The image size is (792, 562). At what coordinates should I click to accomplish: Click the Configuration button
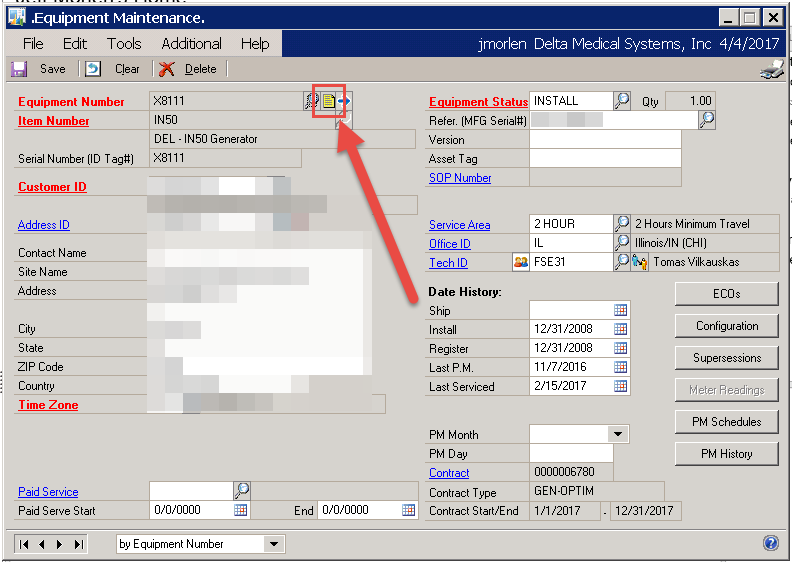point(727,326)
